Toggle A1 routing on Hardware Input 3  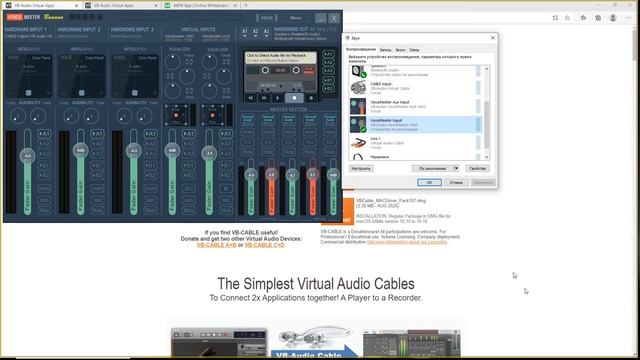click(150, 133)
